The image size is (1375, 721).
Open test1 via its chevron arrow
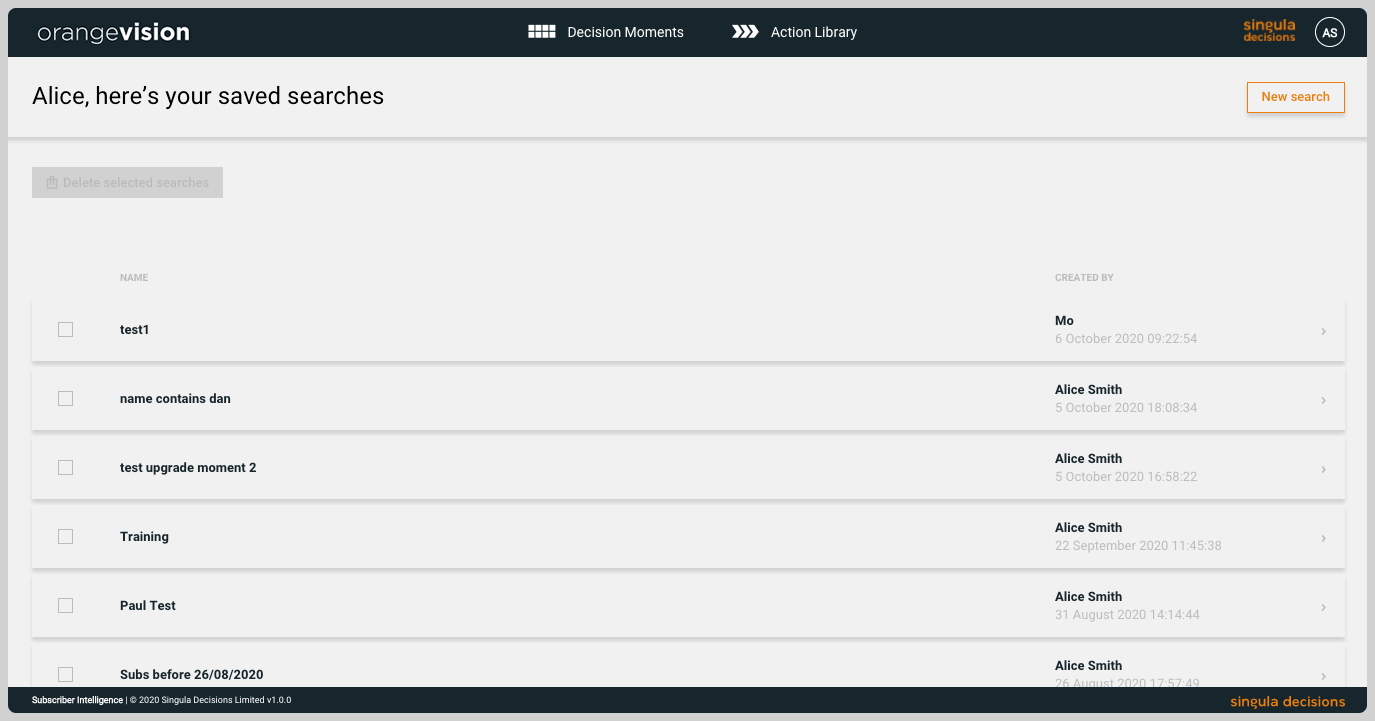click(x=1323, y=331)
